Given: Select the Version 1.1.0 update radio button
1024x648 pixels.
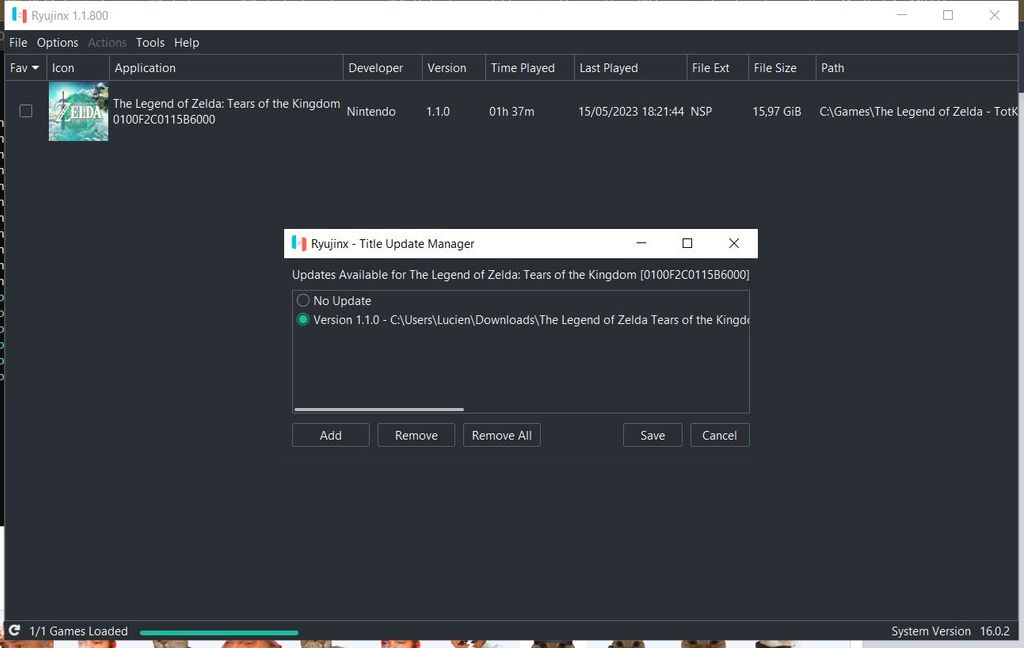Looking at the screenshot, I should coord(303,320).
